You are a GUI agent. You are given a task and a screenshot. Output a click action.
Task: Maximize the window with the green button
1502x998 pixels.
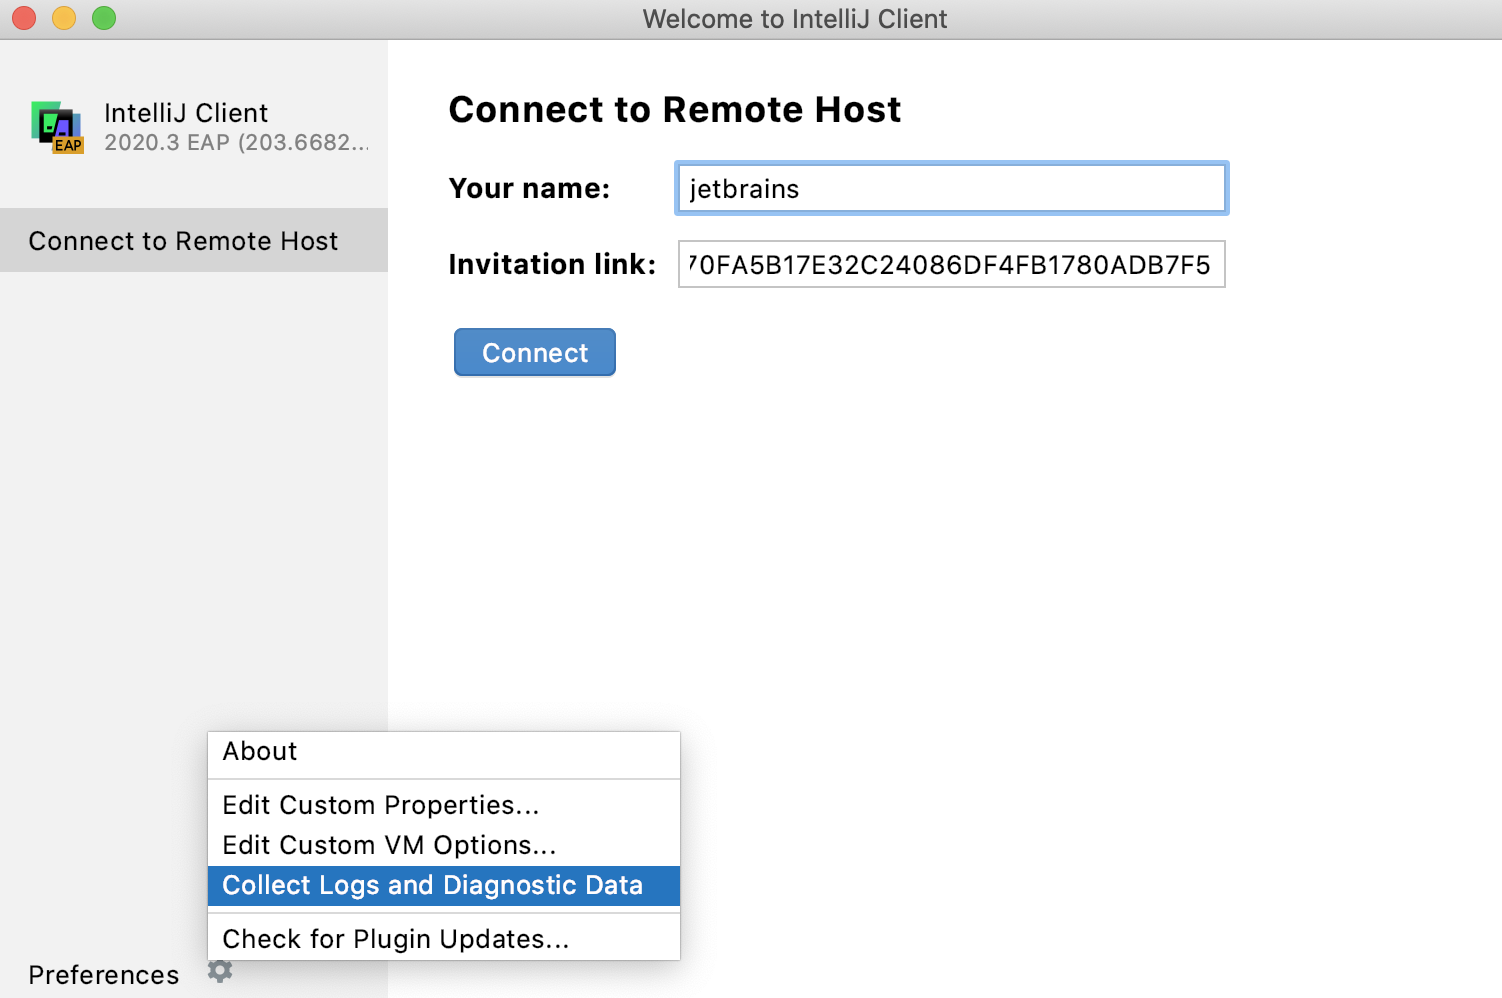104,18
